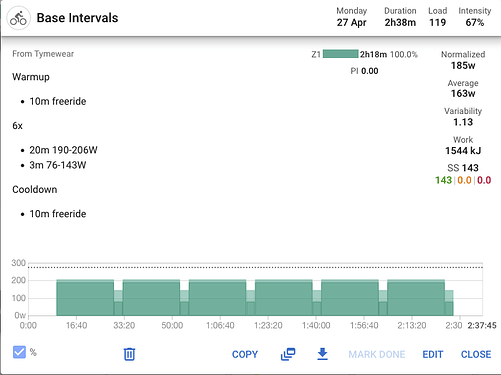Click the Monday 27 Apr date
This screenshot has width=501, height=375.
351,17
